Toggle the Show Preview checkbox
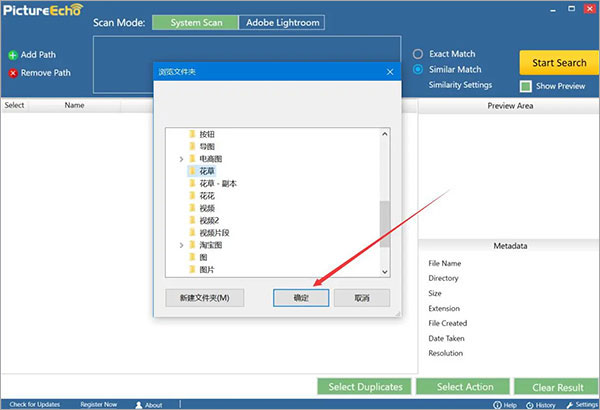This screenshot has width=600, height=410. [x=525, y=86]
